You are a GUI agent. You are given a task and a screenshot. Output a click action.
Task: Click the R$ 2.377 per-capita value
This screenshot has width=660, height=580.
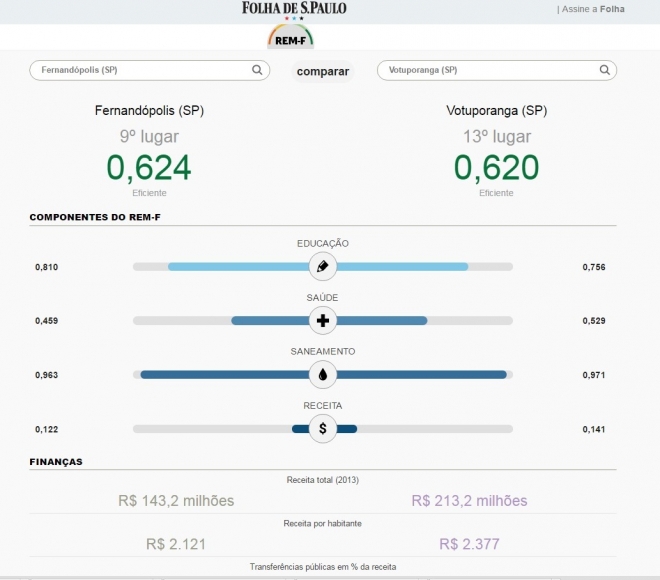pyautogui.click(x=469, y=544)
